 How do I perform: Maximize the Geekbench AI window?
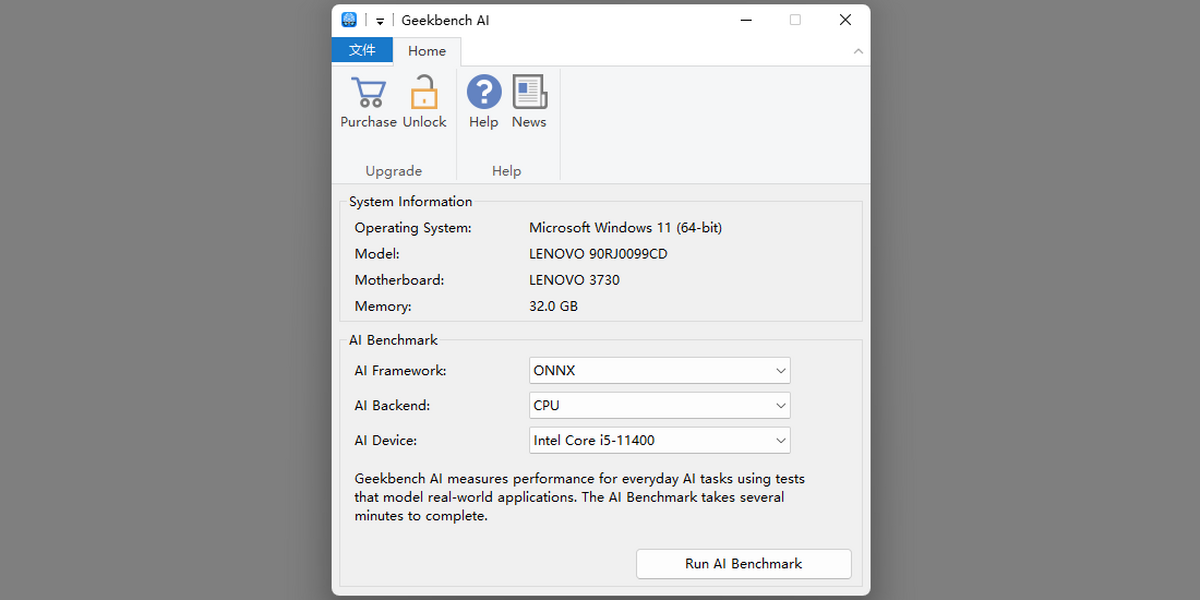pos(795,20)
